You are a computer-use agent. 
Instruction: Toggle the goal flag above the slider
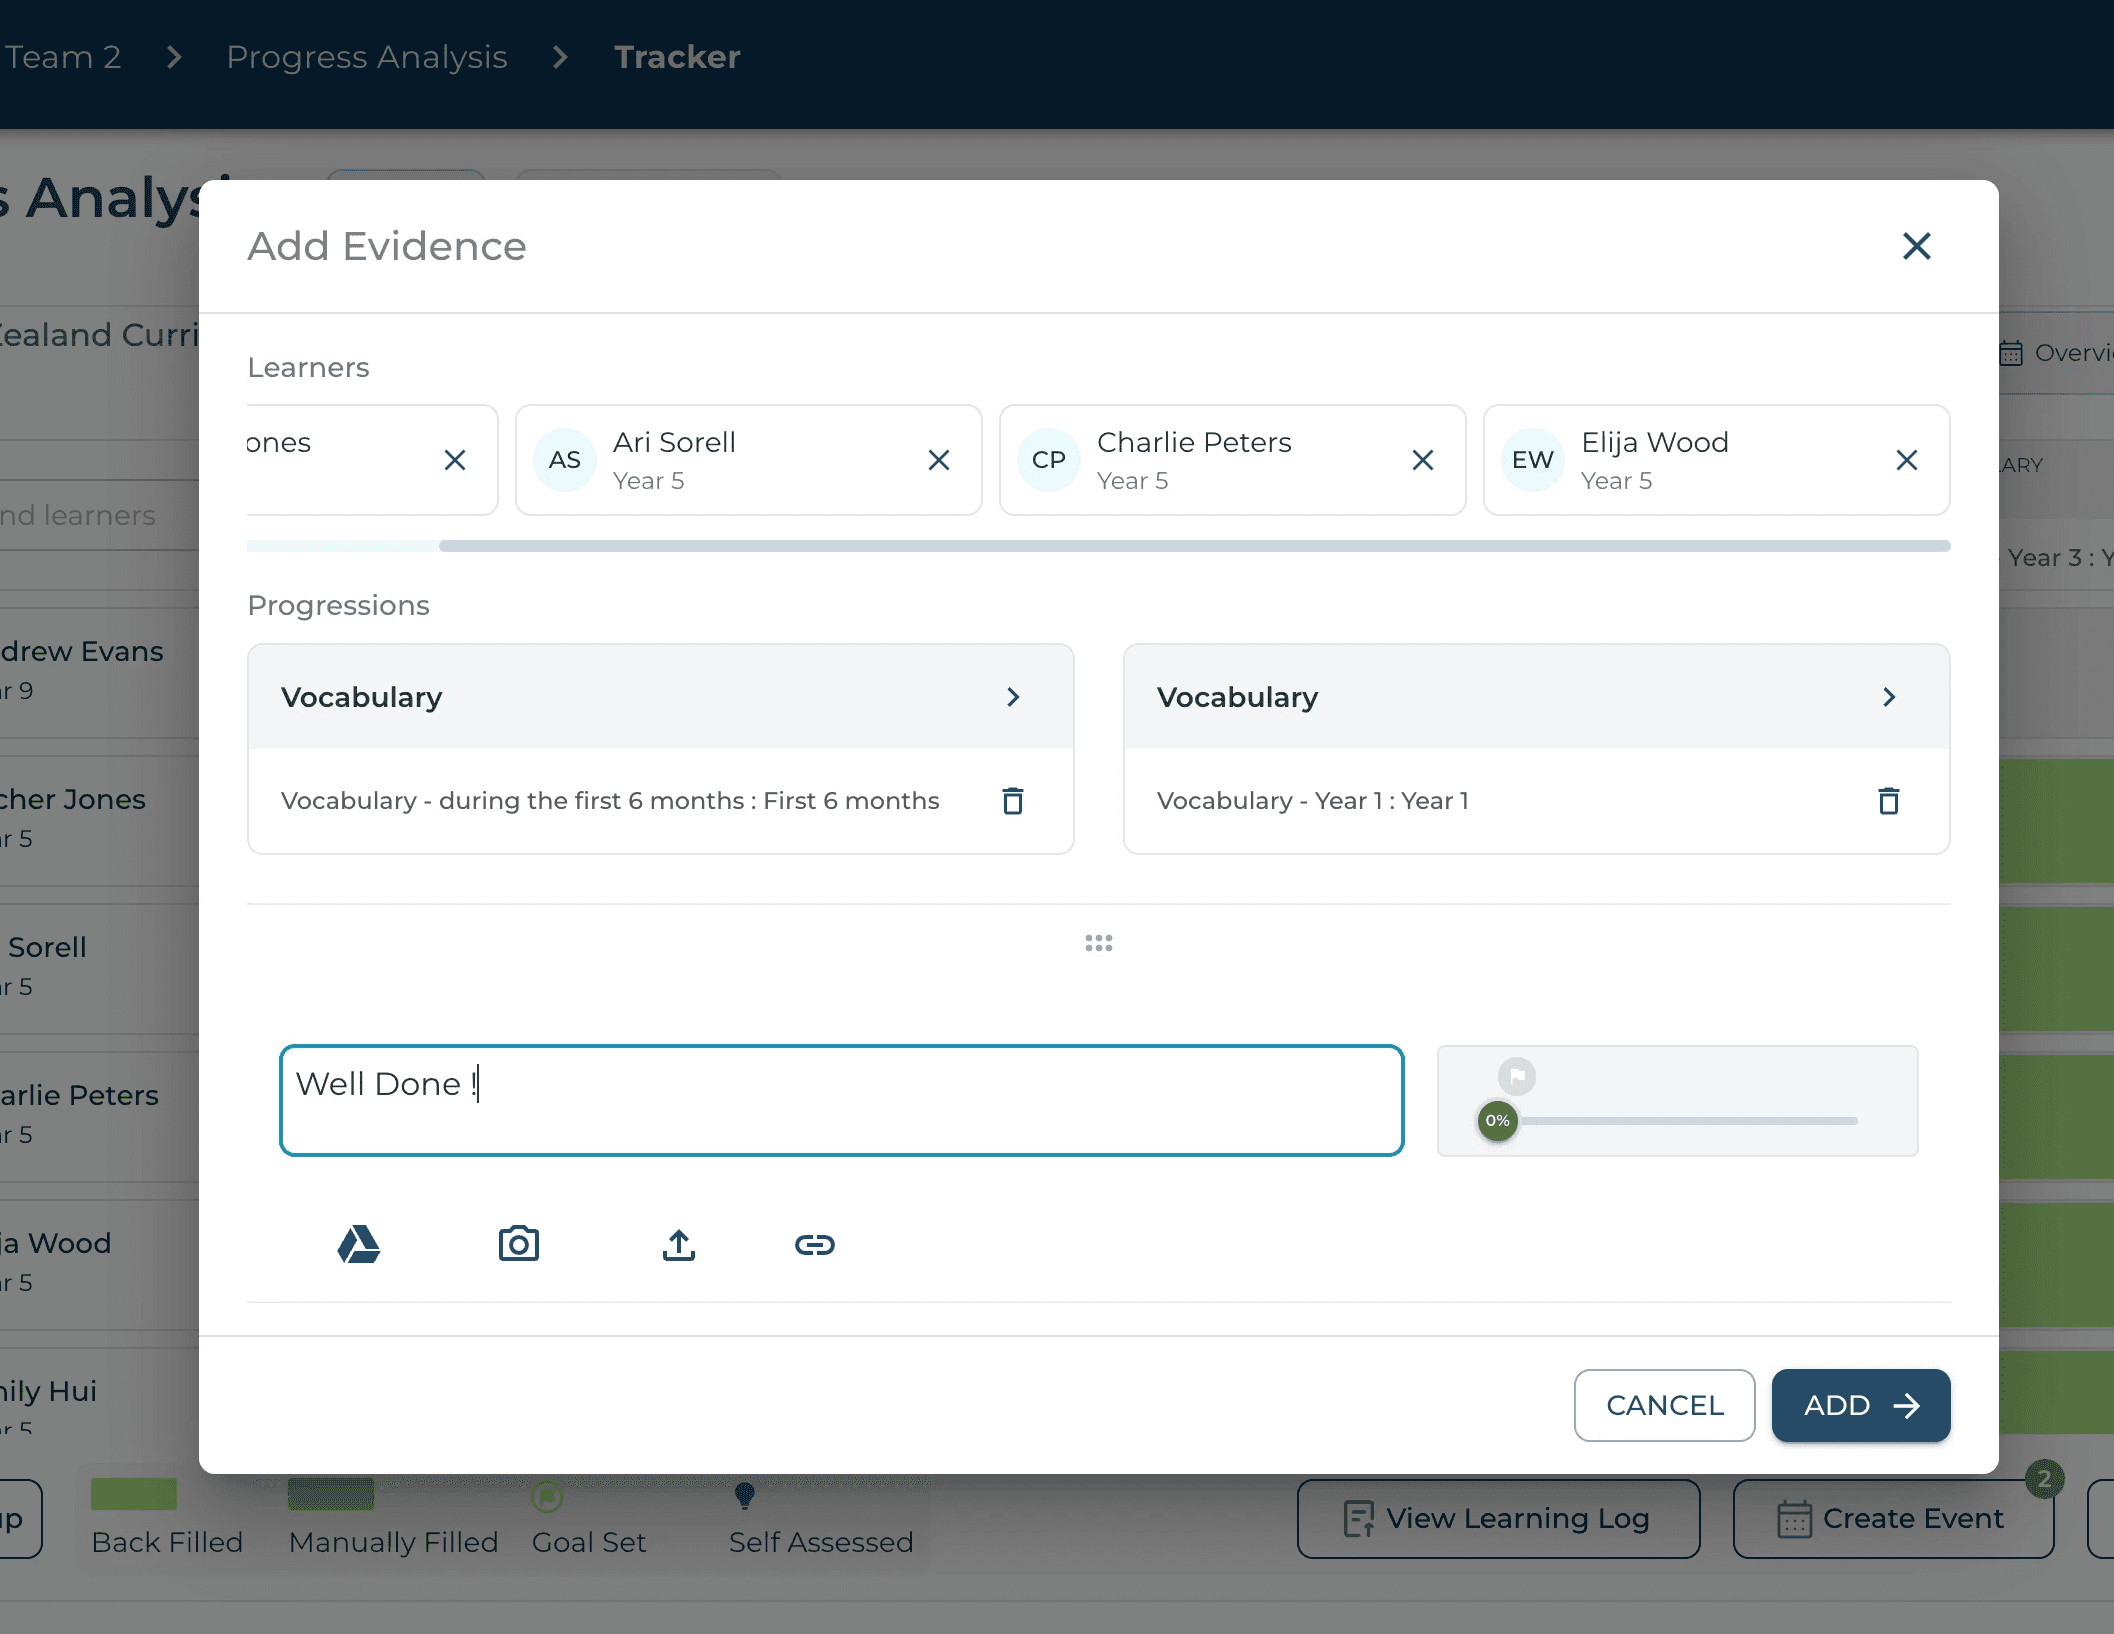point(1516,1076)
